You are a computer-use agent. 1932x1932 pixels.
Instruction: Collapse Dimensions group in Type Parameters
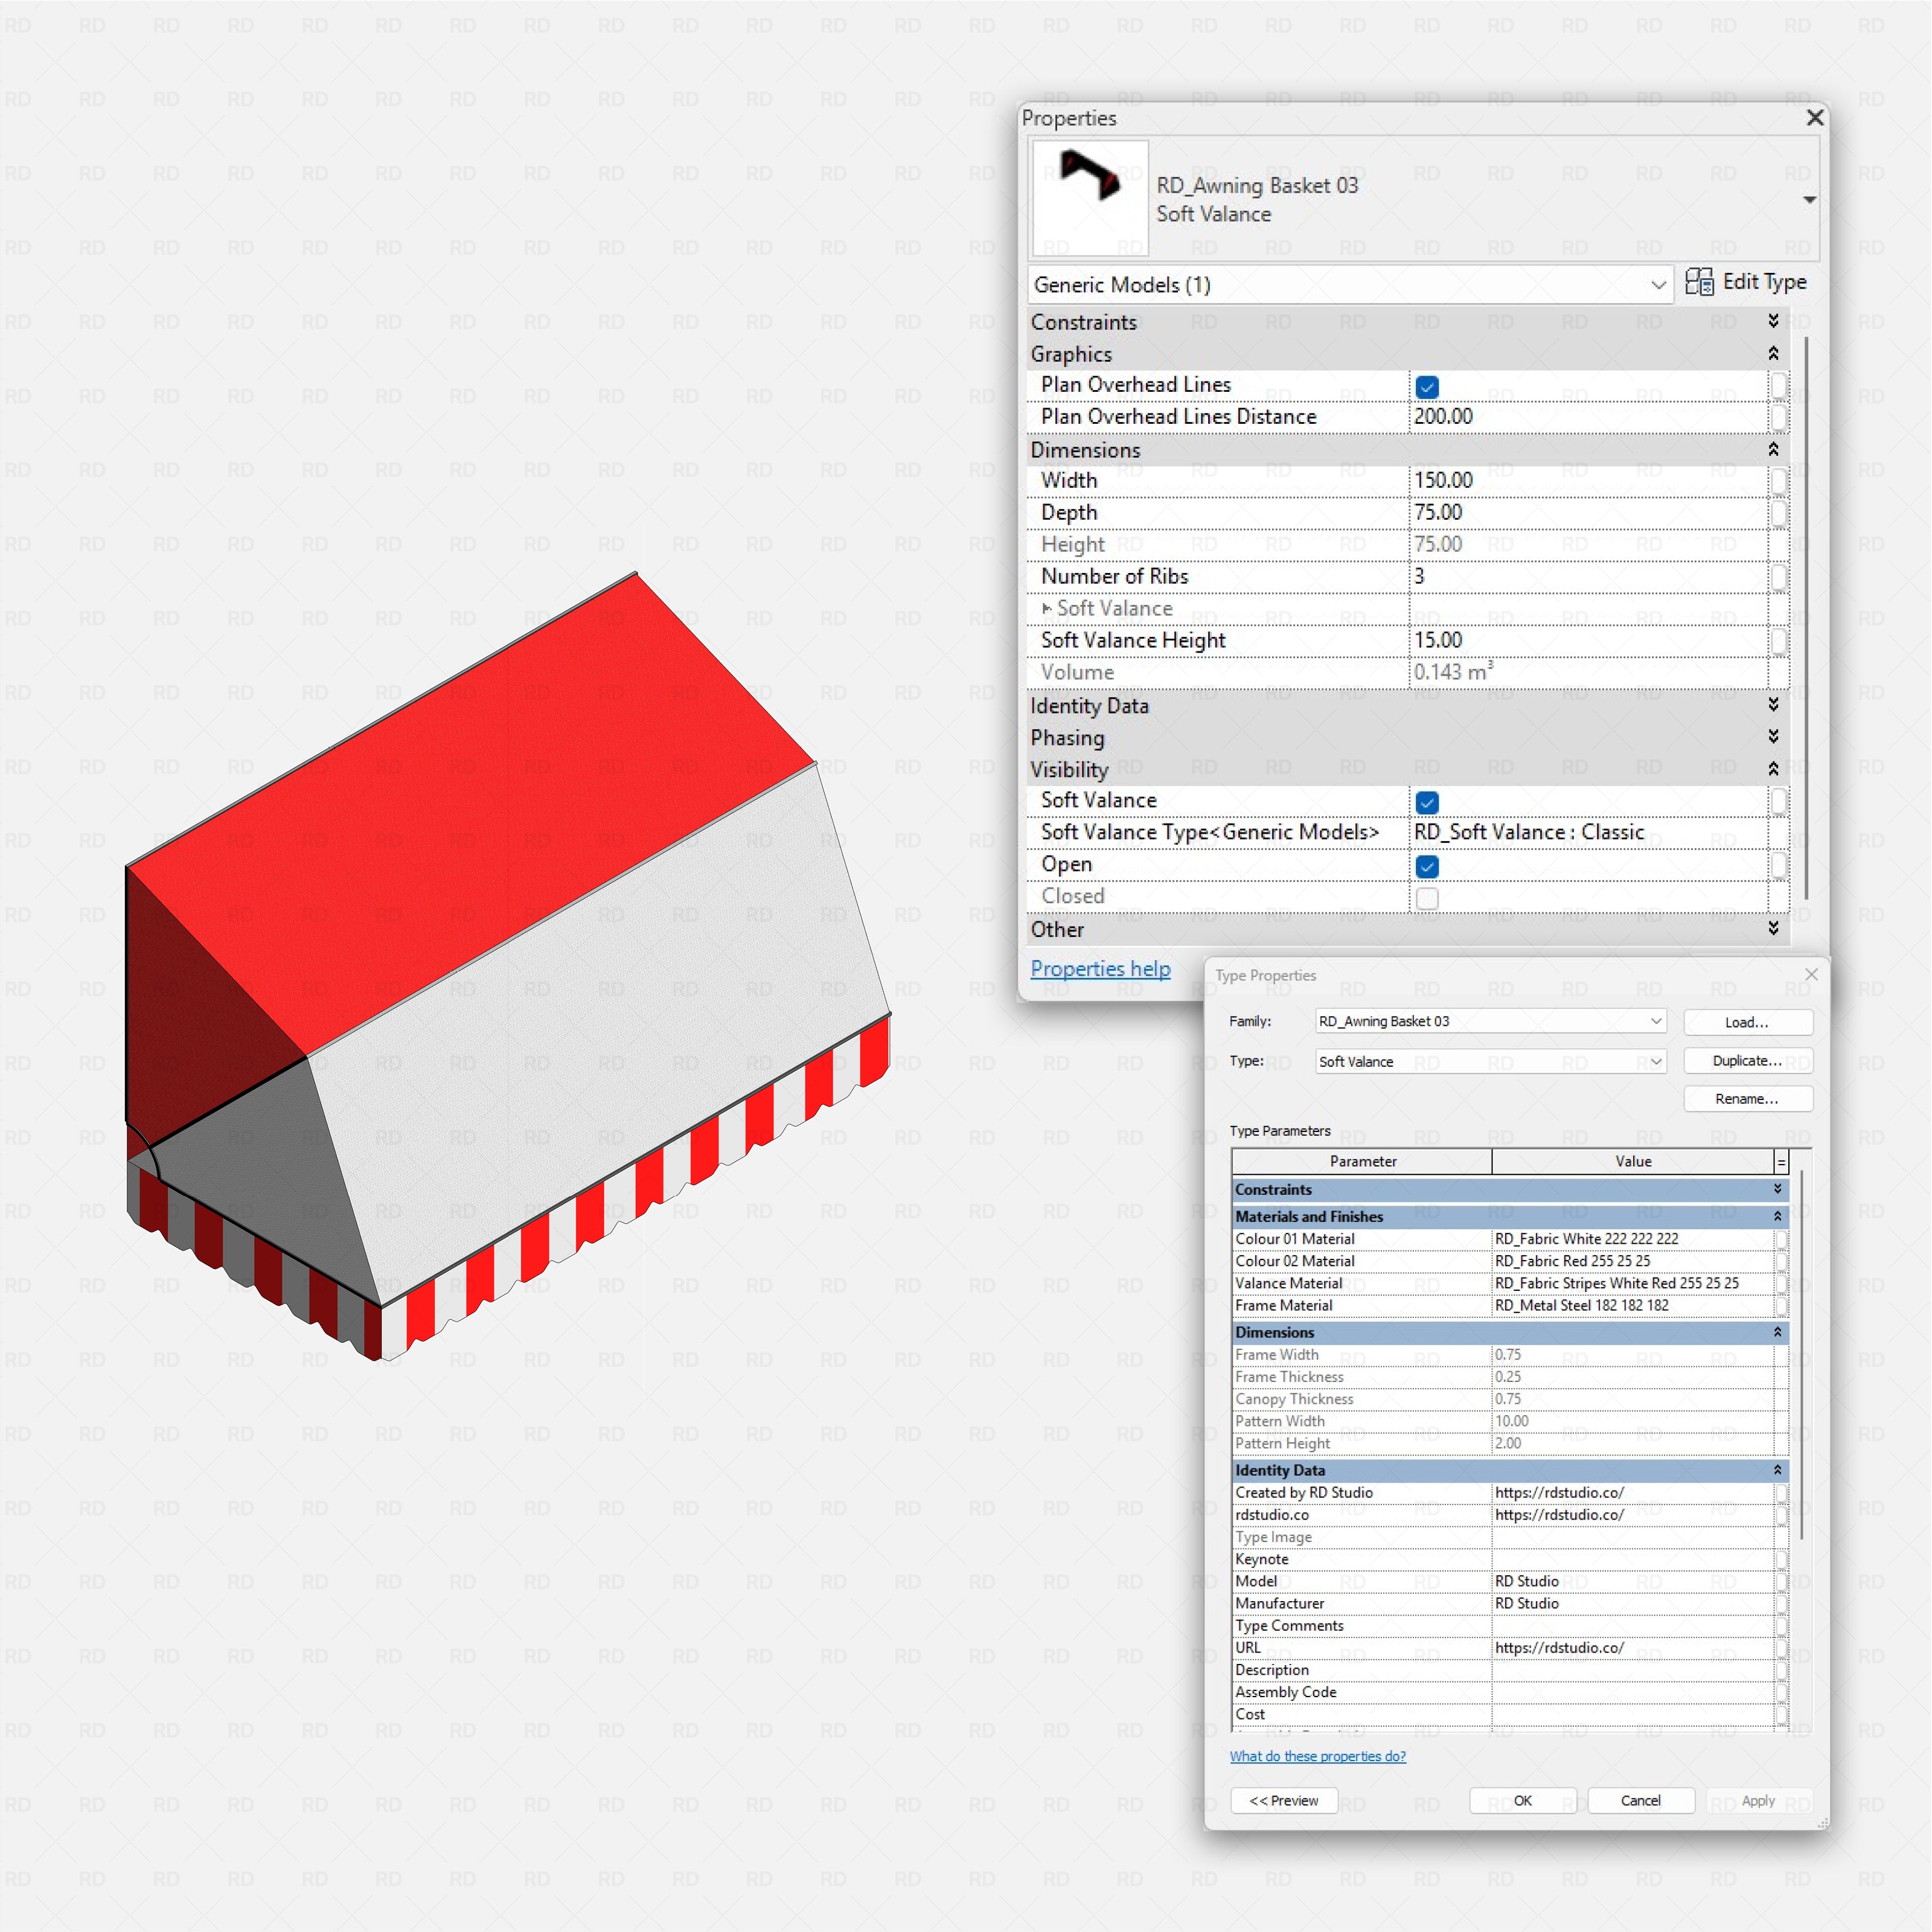tap(1777, 1332)
